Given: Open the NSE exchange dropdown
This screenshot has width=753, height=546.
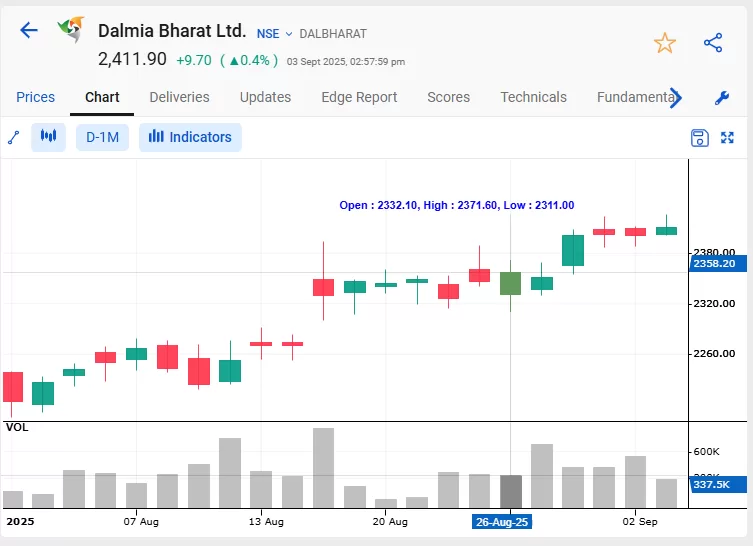Looking at the screenshot, I should point(274,34).
